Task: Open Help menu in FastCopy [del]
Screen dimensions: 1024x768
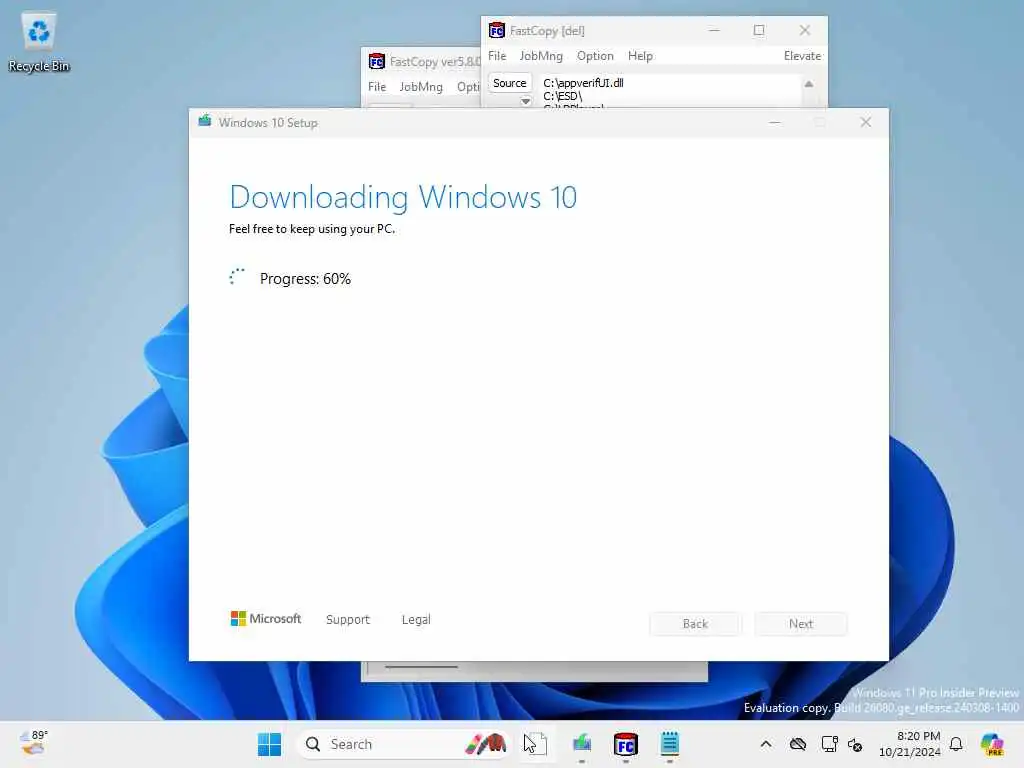Action: 640,56
